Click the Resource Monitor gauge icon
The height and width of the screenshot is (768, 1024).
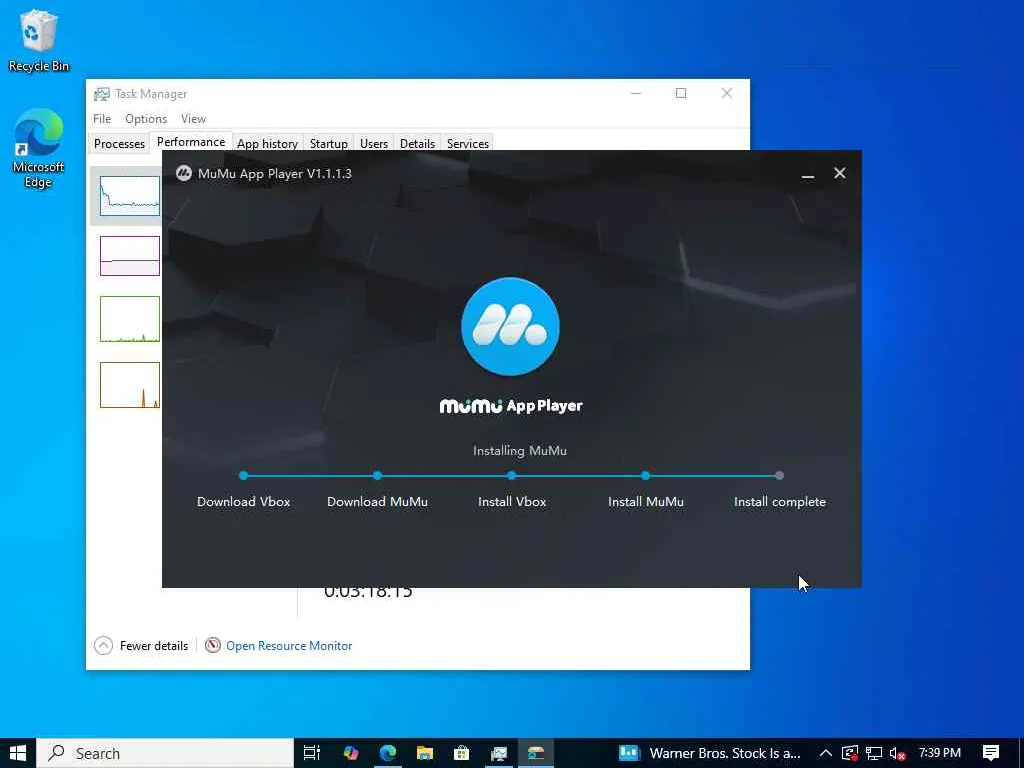[x=212, y=645]
